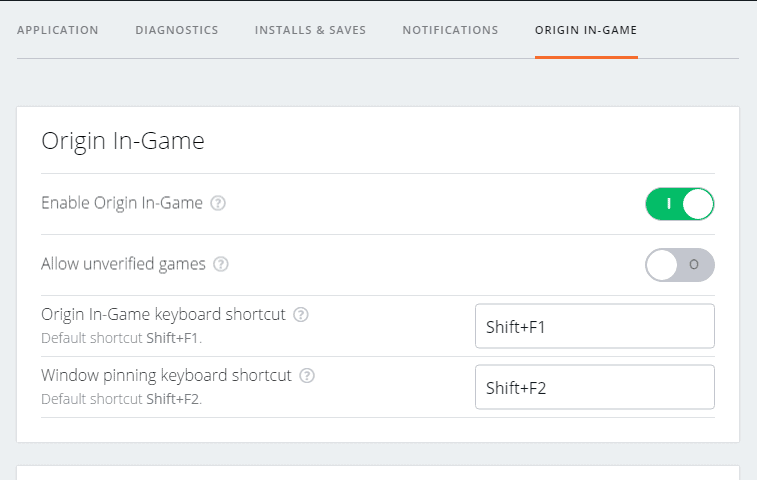Click the Shift+F2 shortcut input field
The image size is (757, 480).
pos(595,387)
